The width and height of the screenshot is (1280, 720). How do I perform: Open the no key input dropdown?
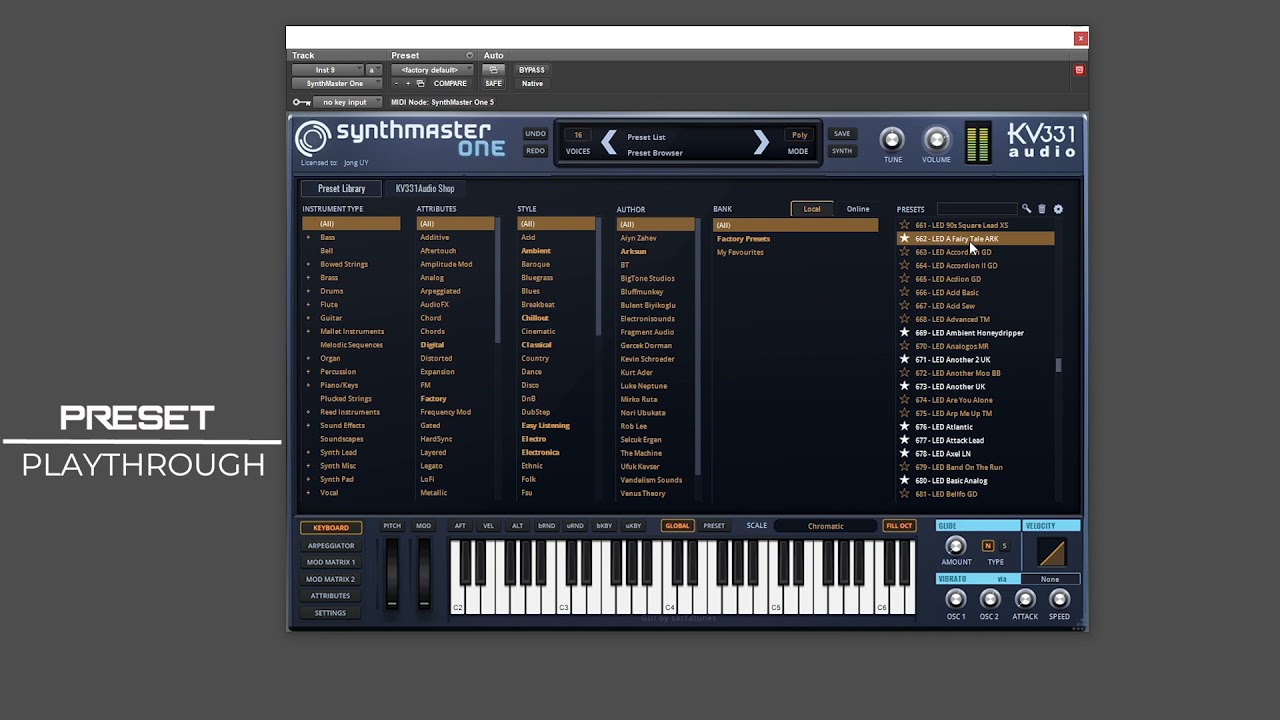coord(347,102)
